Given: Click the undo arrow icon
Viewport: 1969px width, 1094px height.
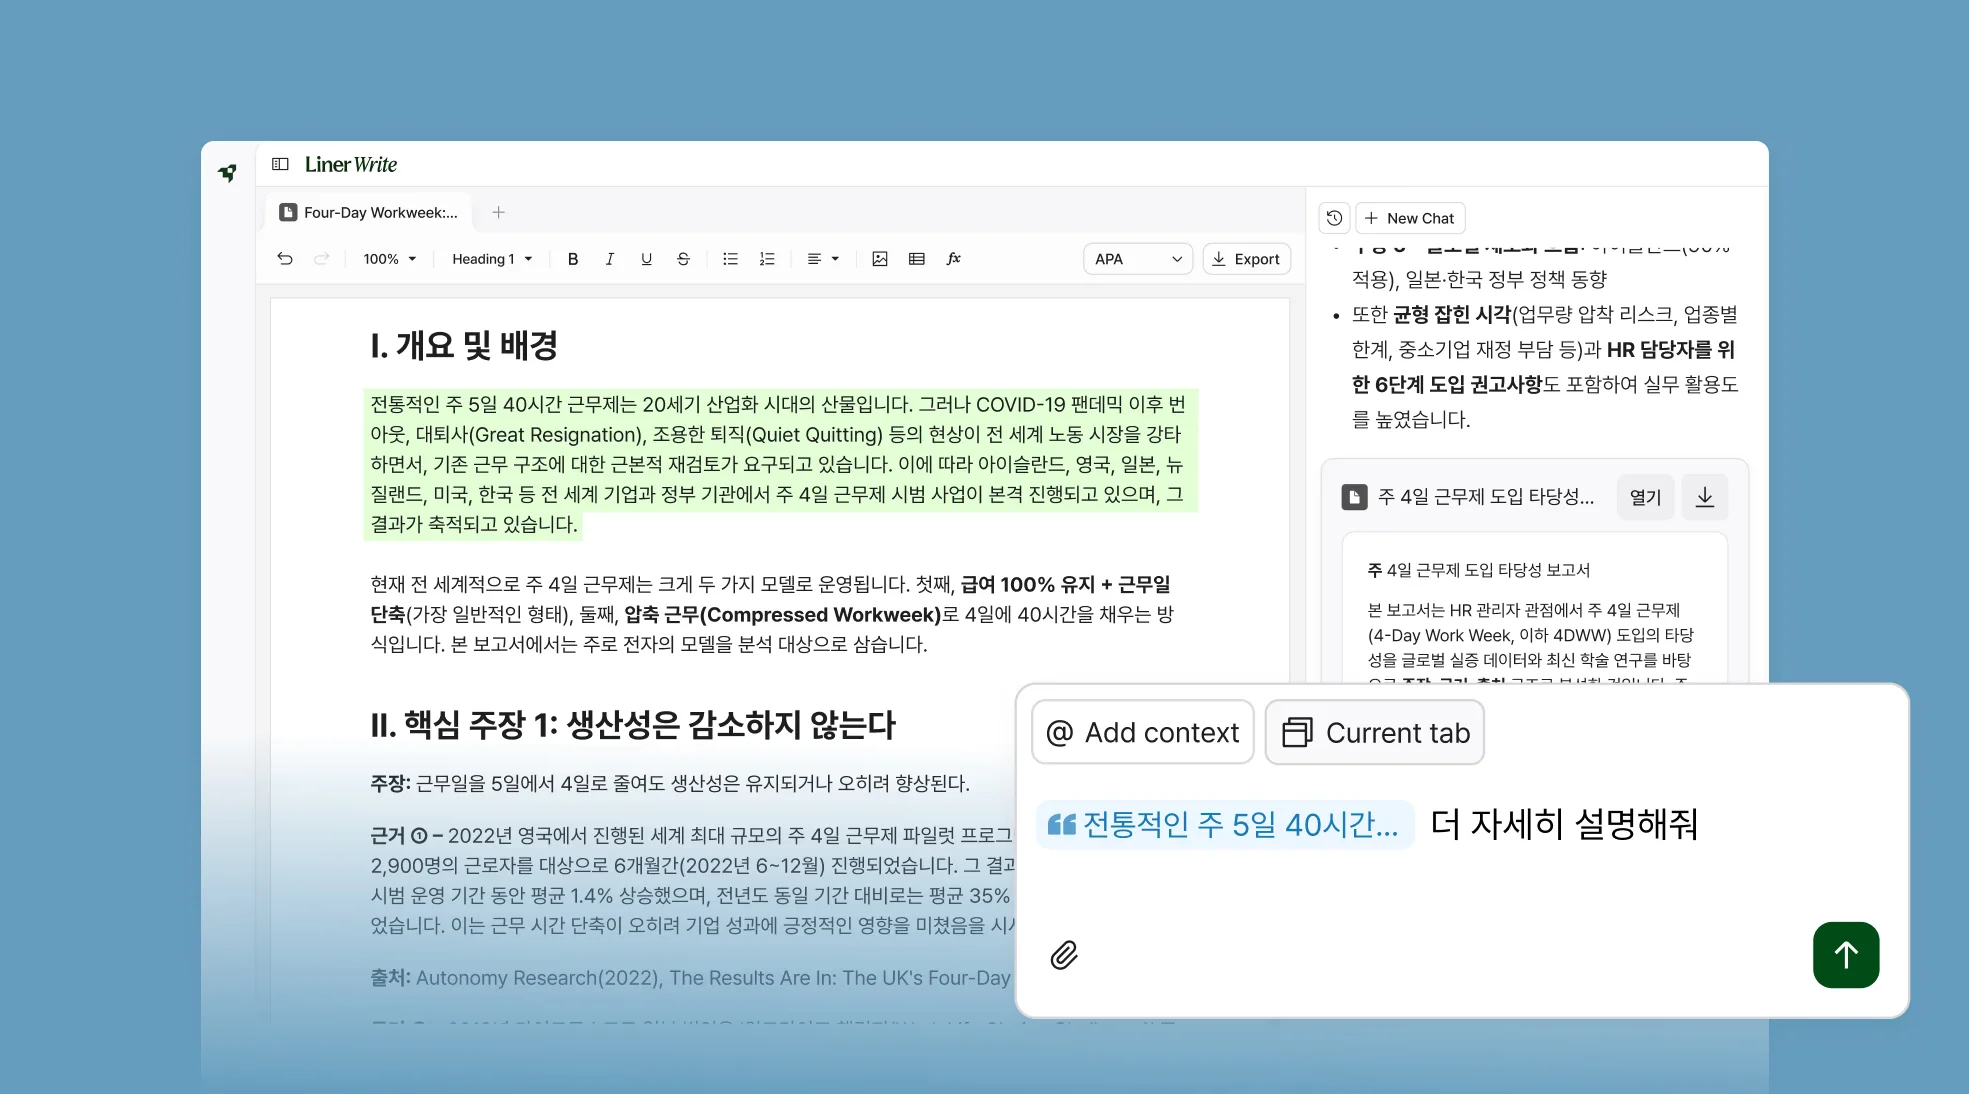Looking at the screenshot, I should (x=285, y=259).
